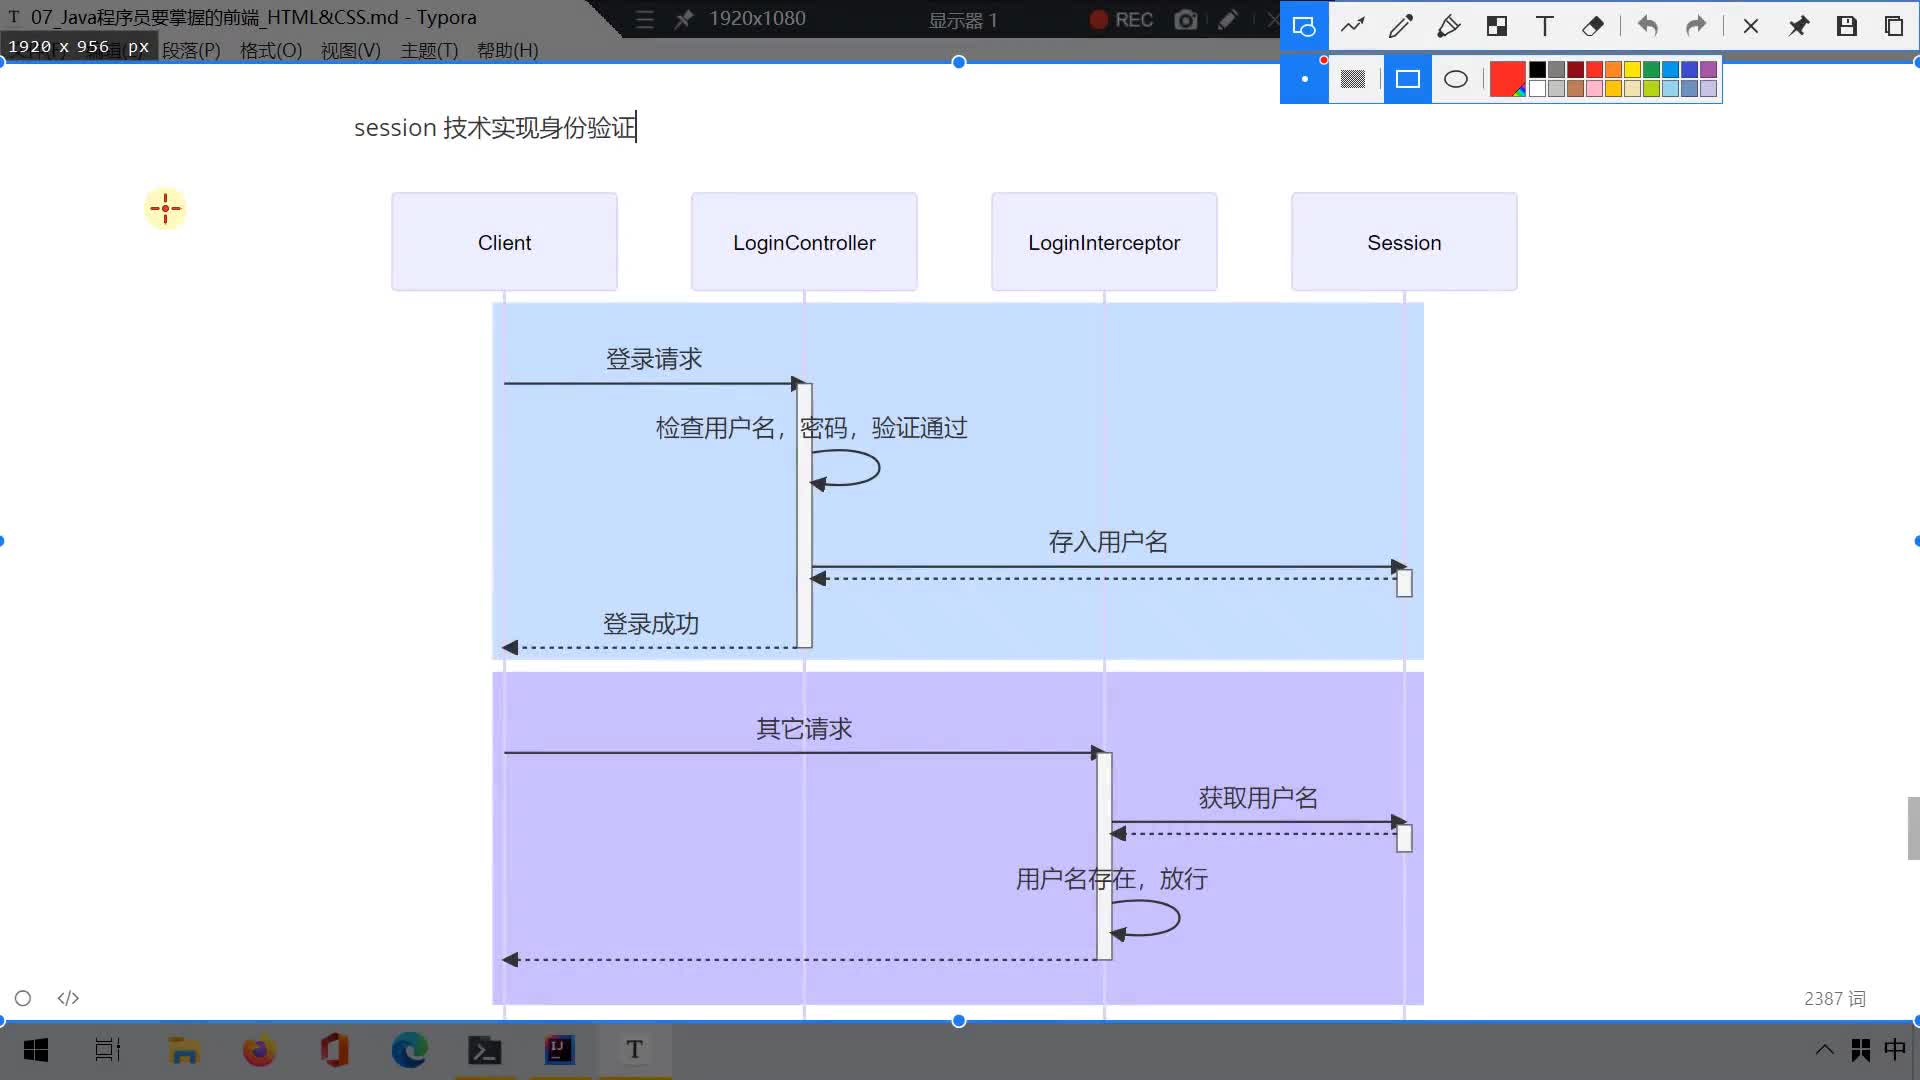Pick the pink color swatch
This screenshot has height=1080, width=1920.
pos(1594,88)
